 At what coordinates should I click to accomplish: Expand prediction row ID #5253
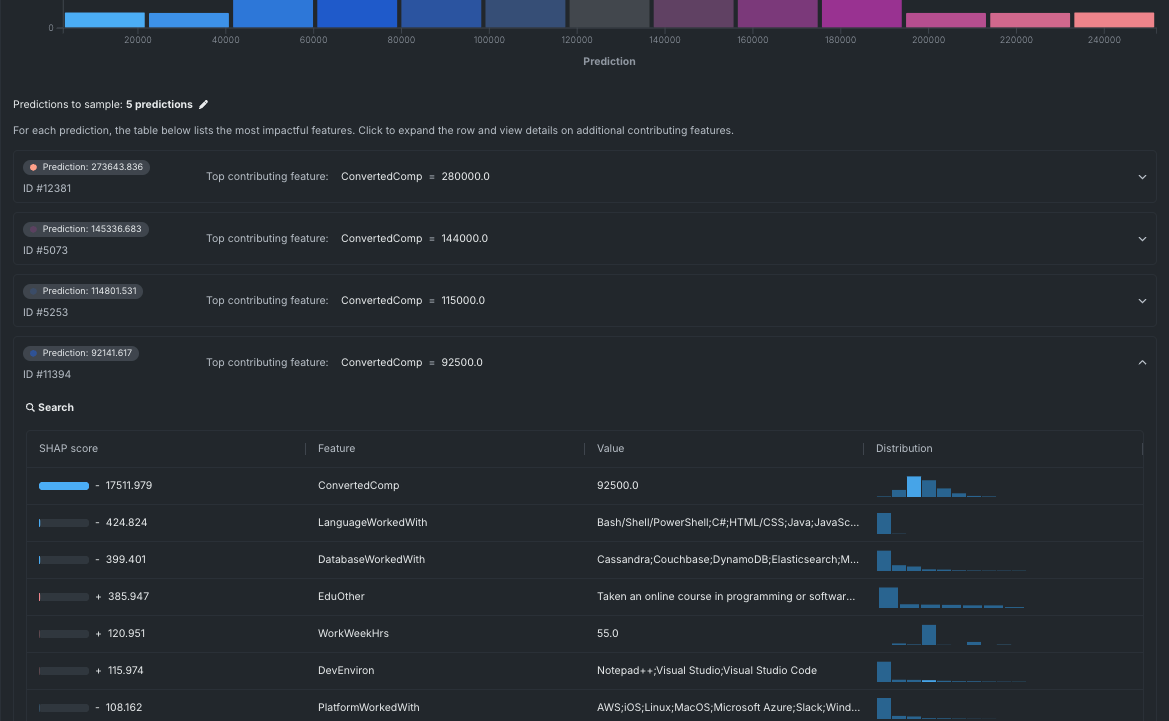(1142, 301)
